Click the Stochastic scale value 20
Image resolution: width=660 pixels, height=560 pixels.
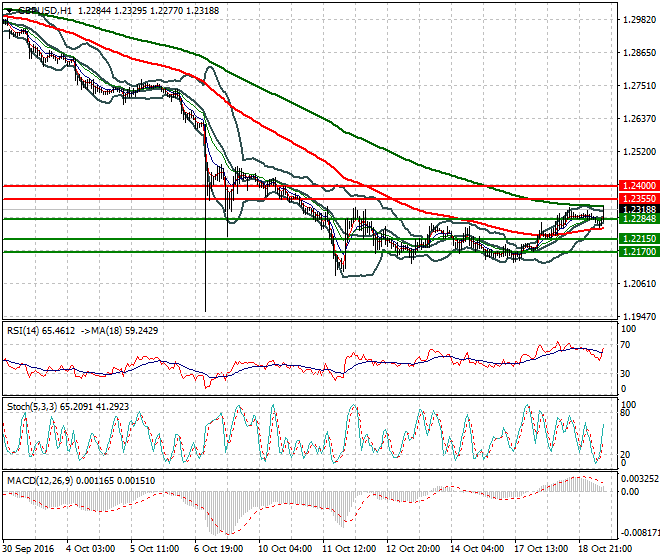pyautogui.click(x=626, y=454)
